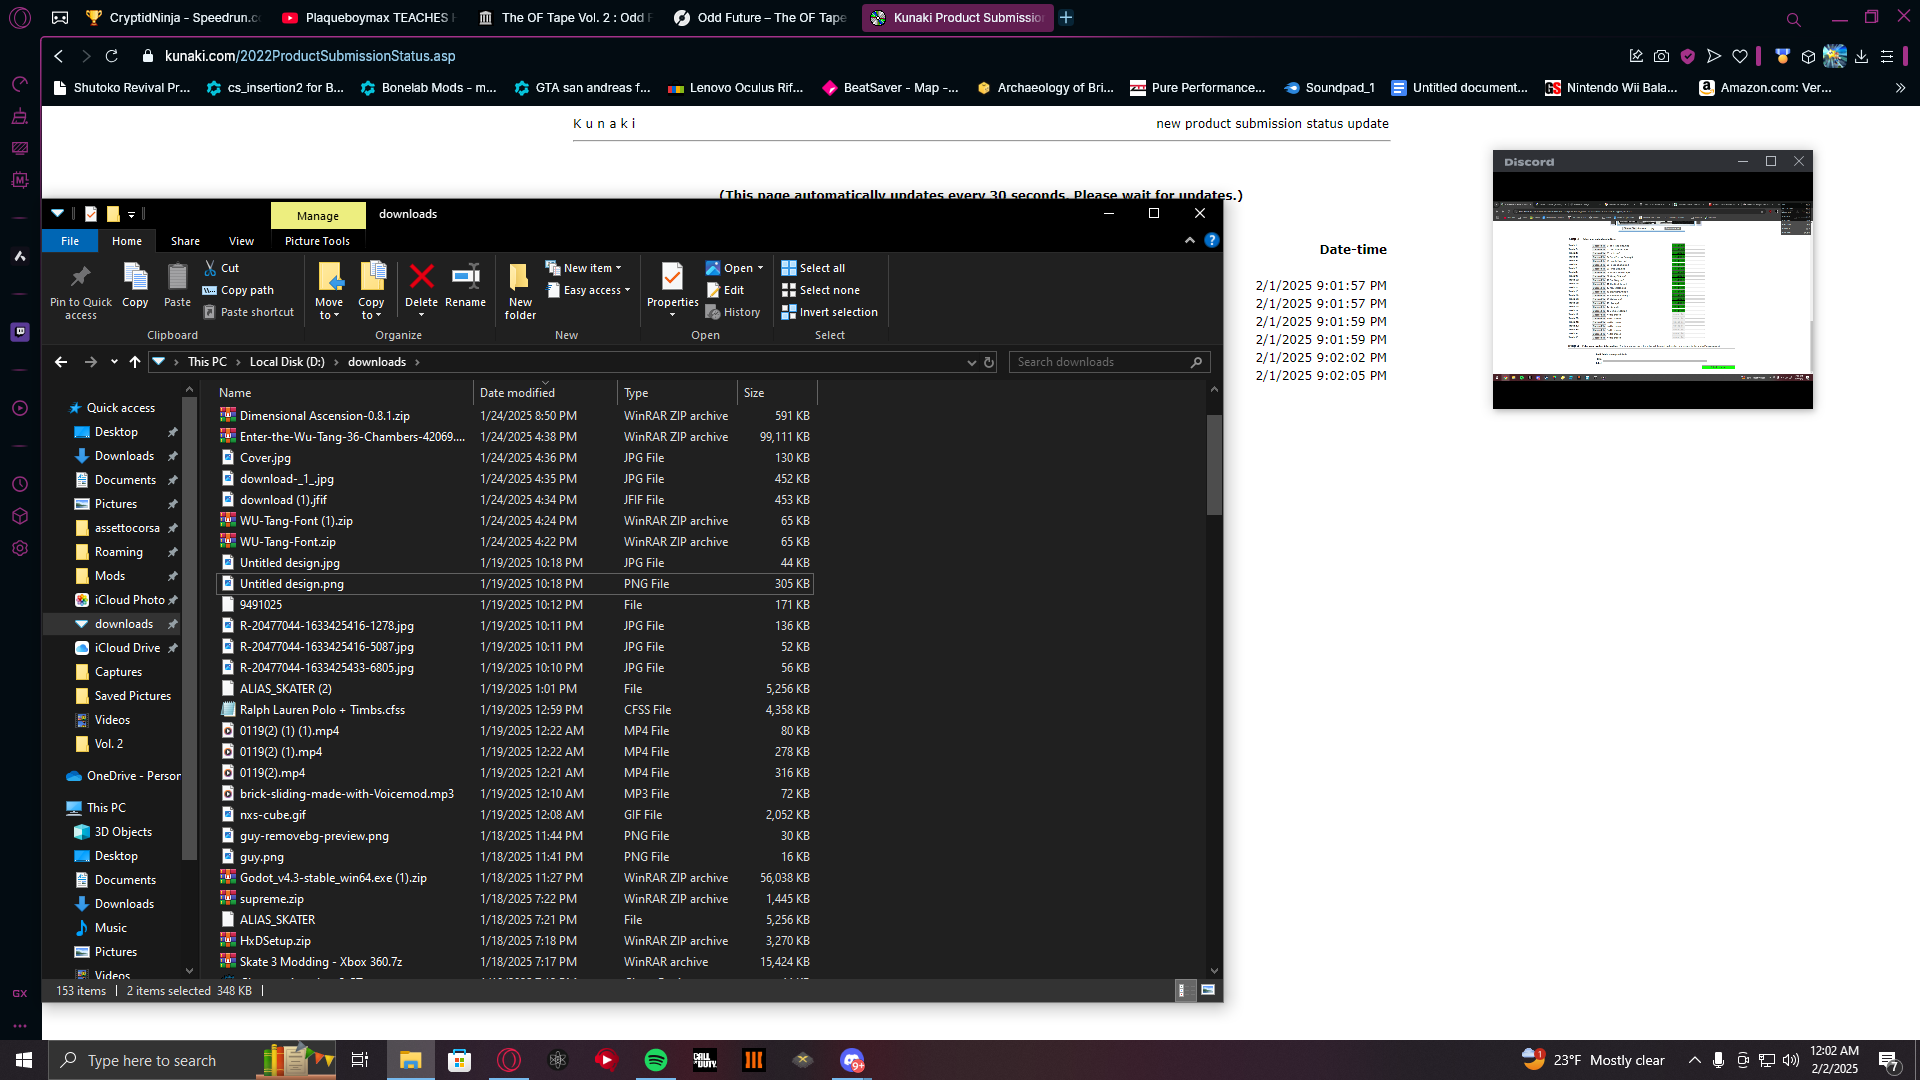
Task: Expand the Move to dropdown
Action: click(329, 308)
